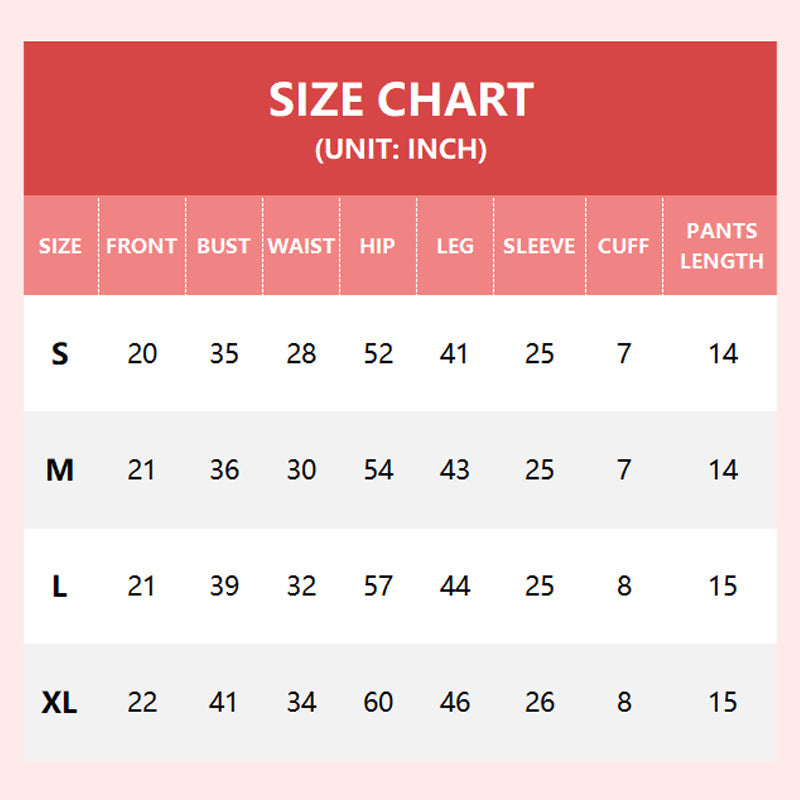Click the BUST column header
This screenshot has height=800, width=800.
[x=223, y=246]
